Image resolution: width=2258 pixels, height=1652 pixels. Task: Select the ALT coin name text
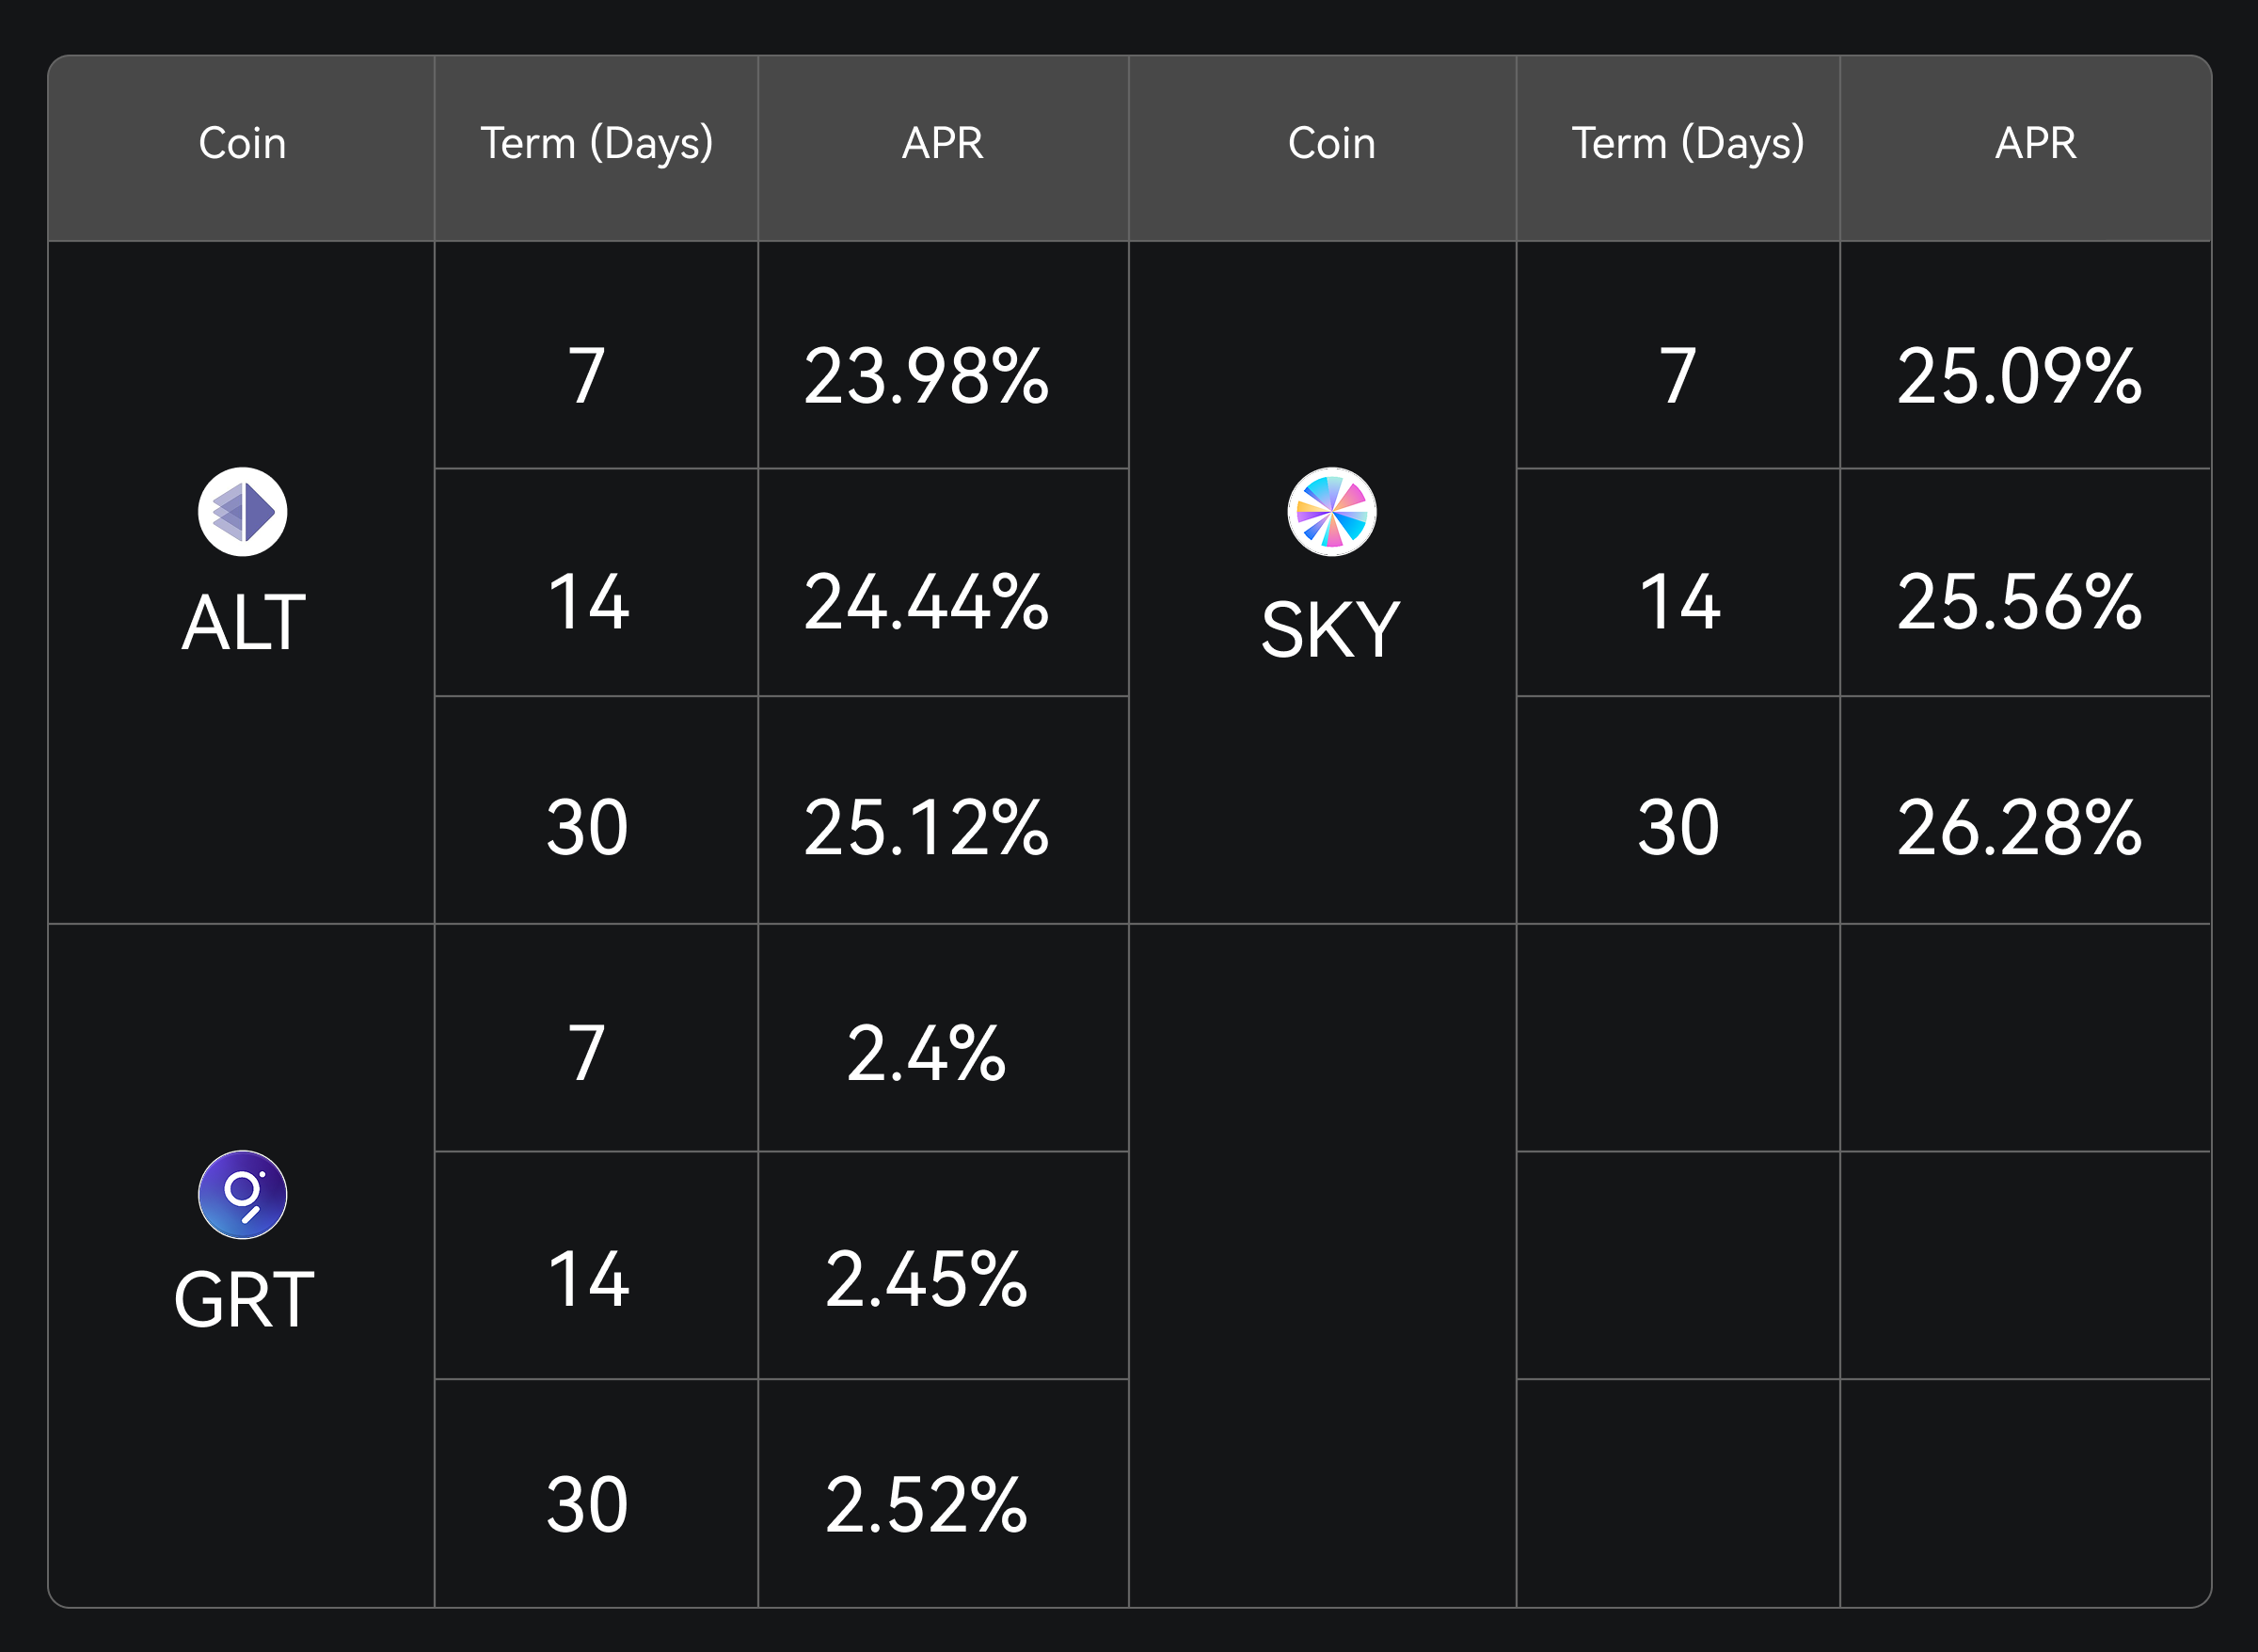[243, 622]
